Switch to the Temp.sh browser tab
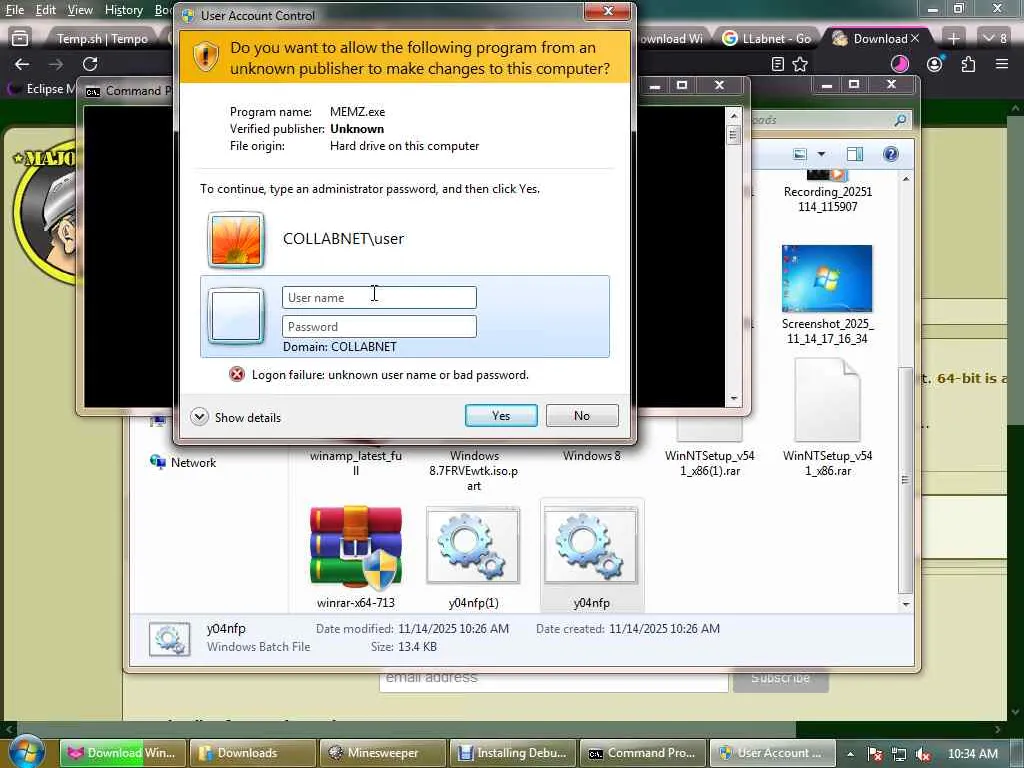The image size is (1024, 768). (x=102, y=39)
